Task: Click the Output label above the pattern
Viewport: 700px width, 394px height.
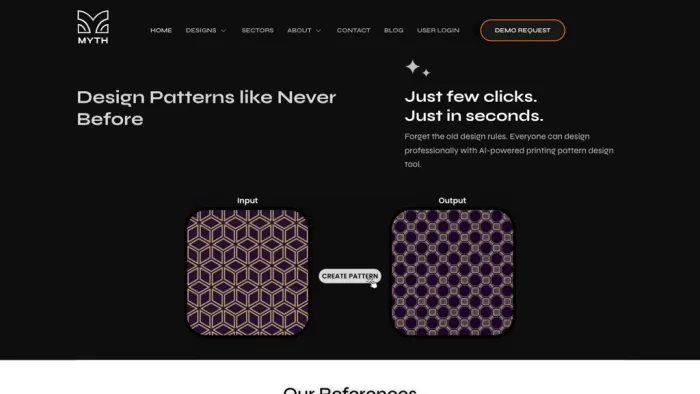Action: coord(452,201)
